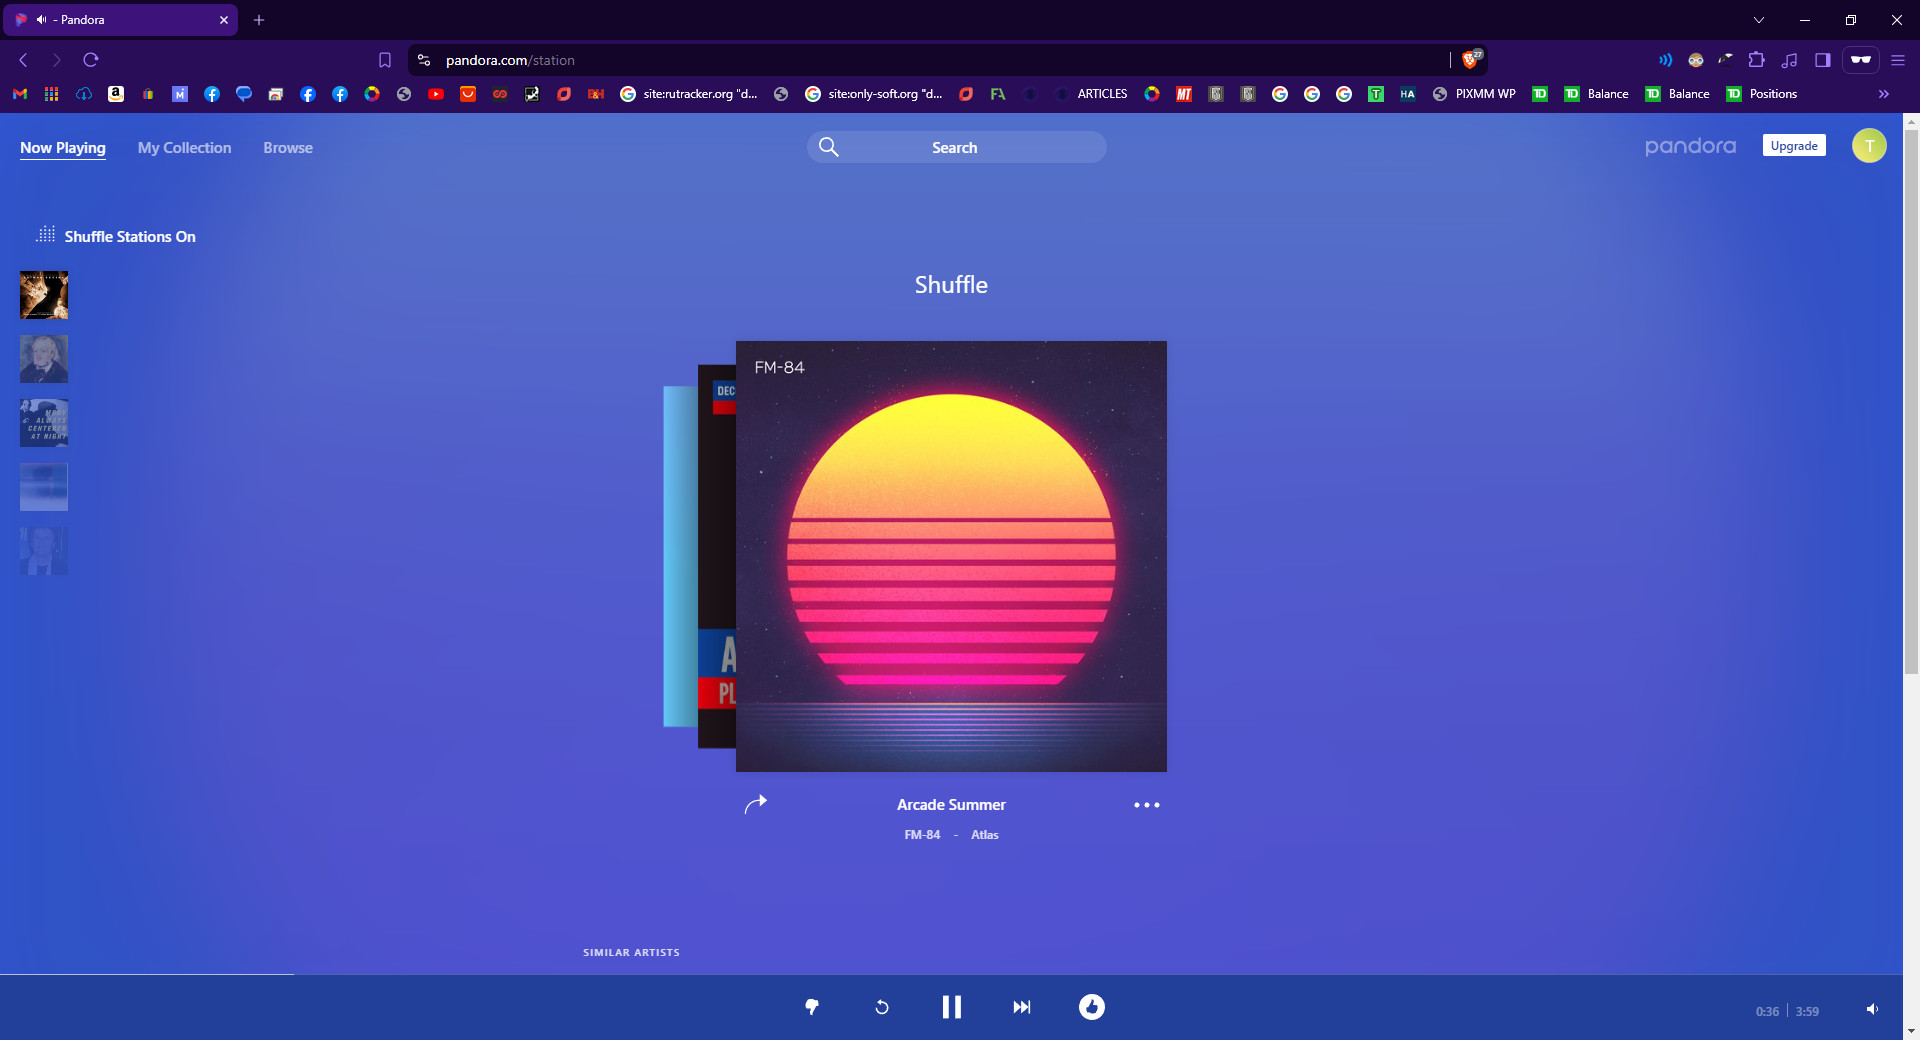Viewport: 1920px width, 1040px height.
Task: Toggle the browser sidebar panel
Action: 1823,60
